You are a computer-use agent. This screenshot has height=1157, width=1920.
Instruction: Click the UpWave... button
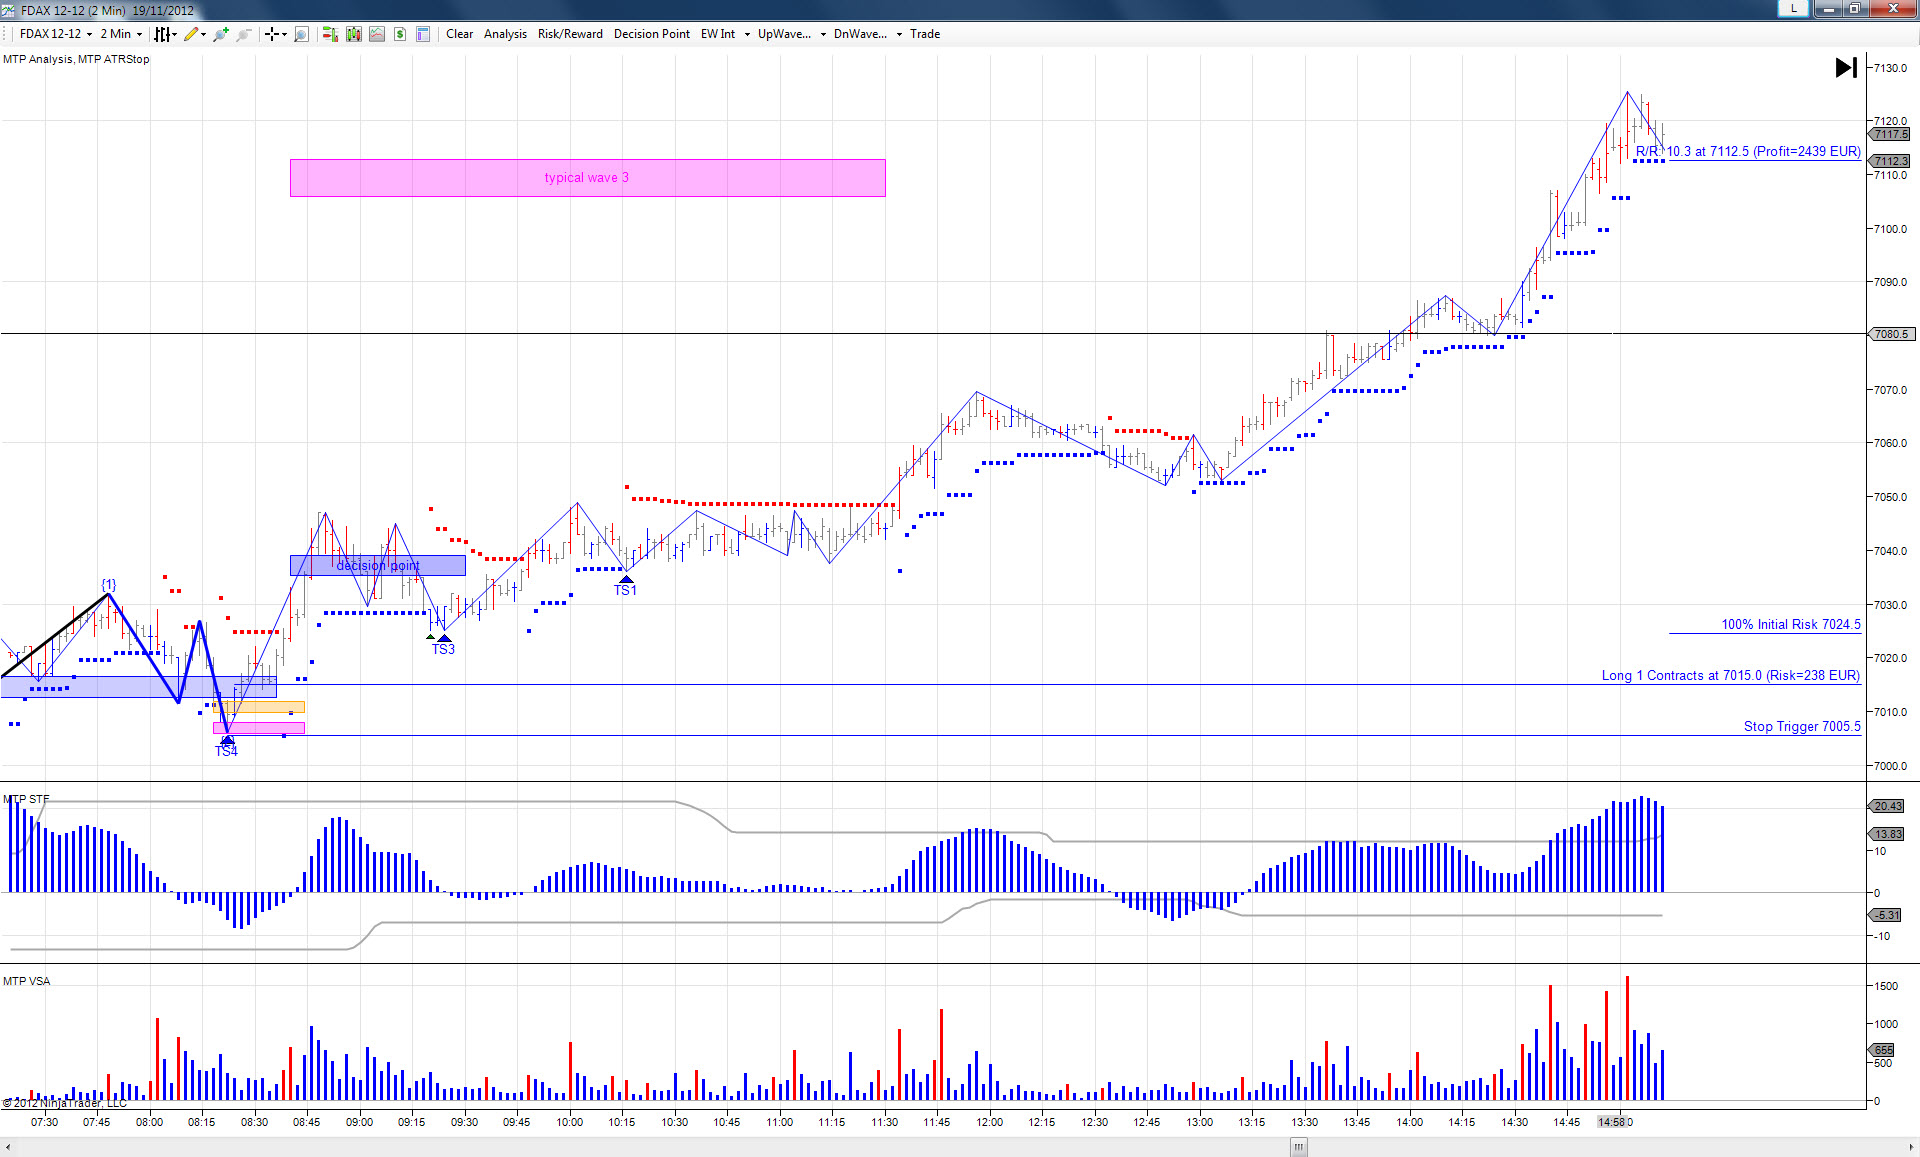click(784, 34)
